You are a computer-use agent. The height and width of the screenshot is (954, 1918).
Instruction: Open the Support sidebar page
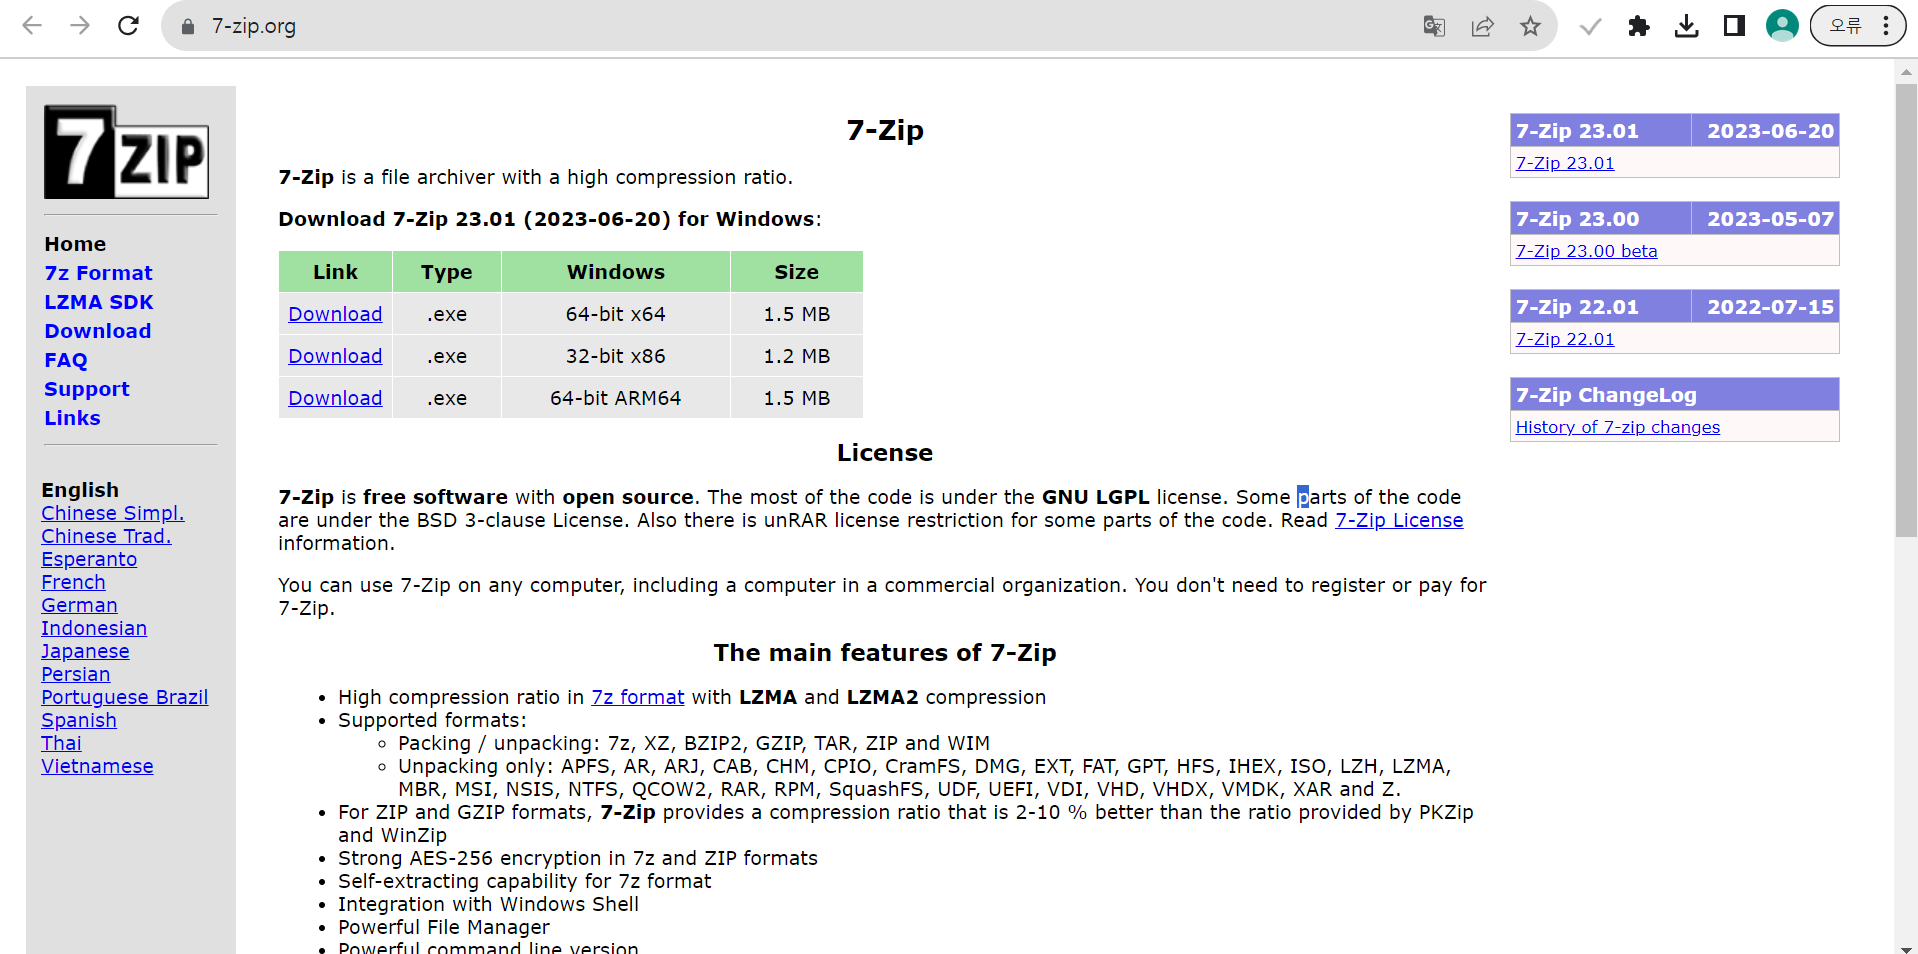coord(86,389)
